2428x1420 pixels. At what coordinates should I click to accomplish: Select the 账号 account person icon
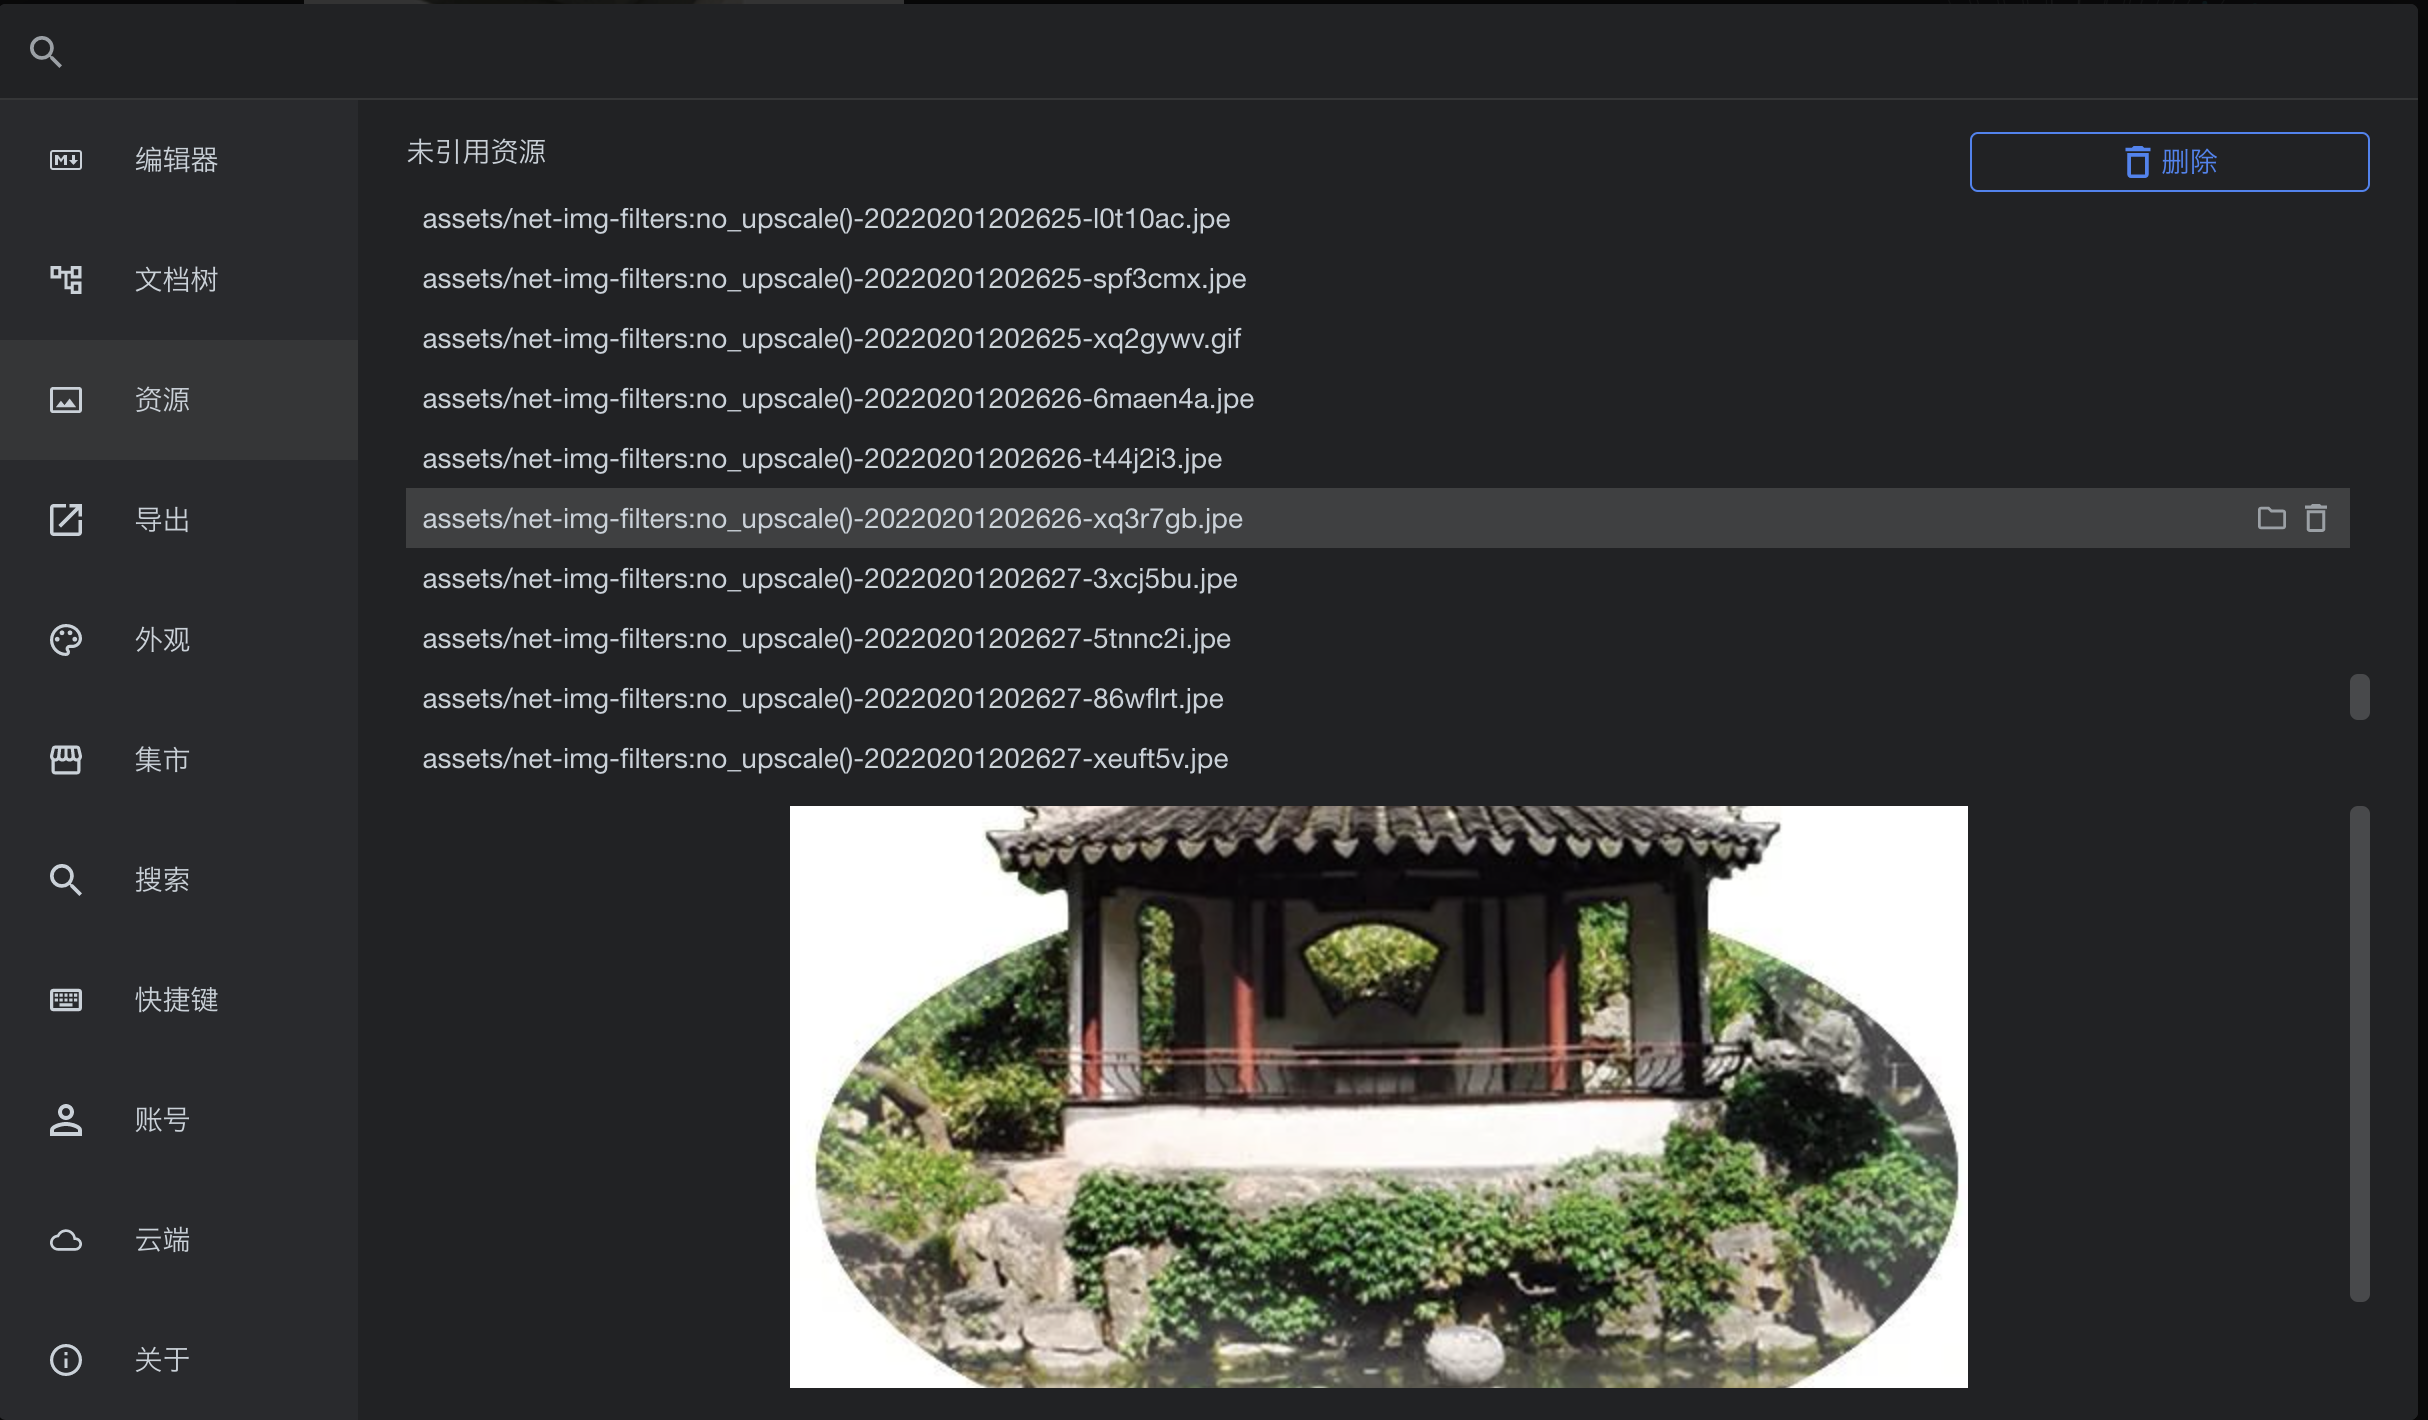(65, 1120)
